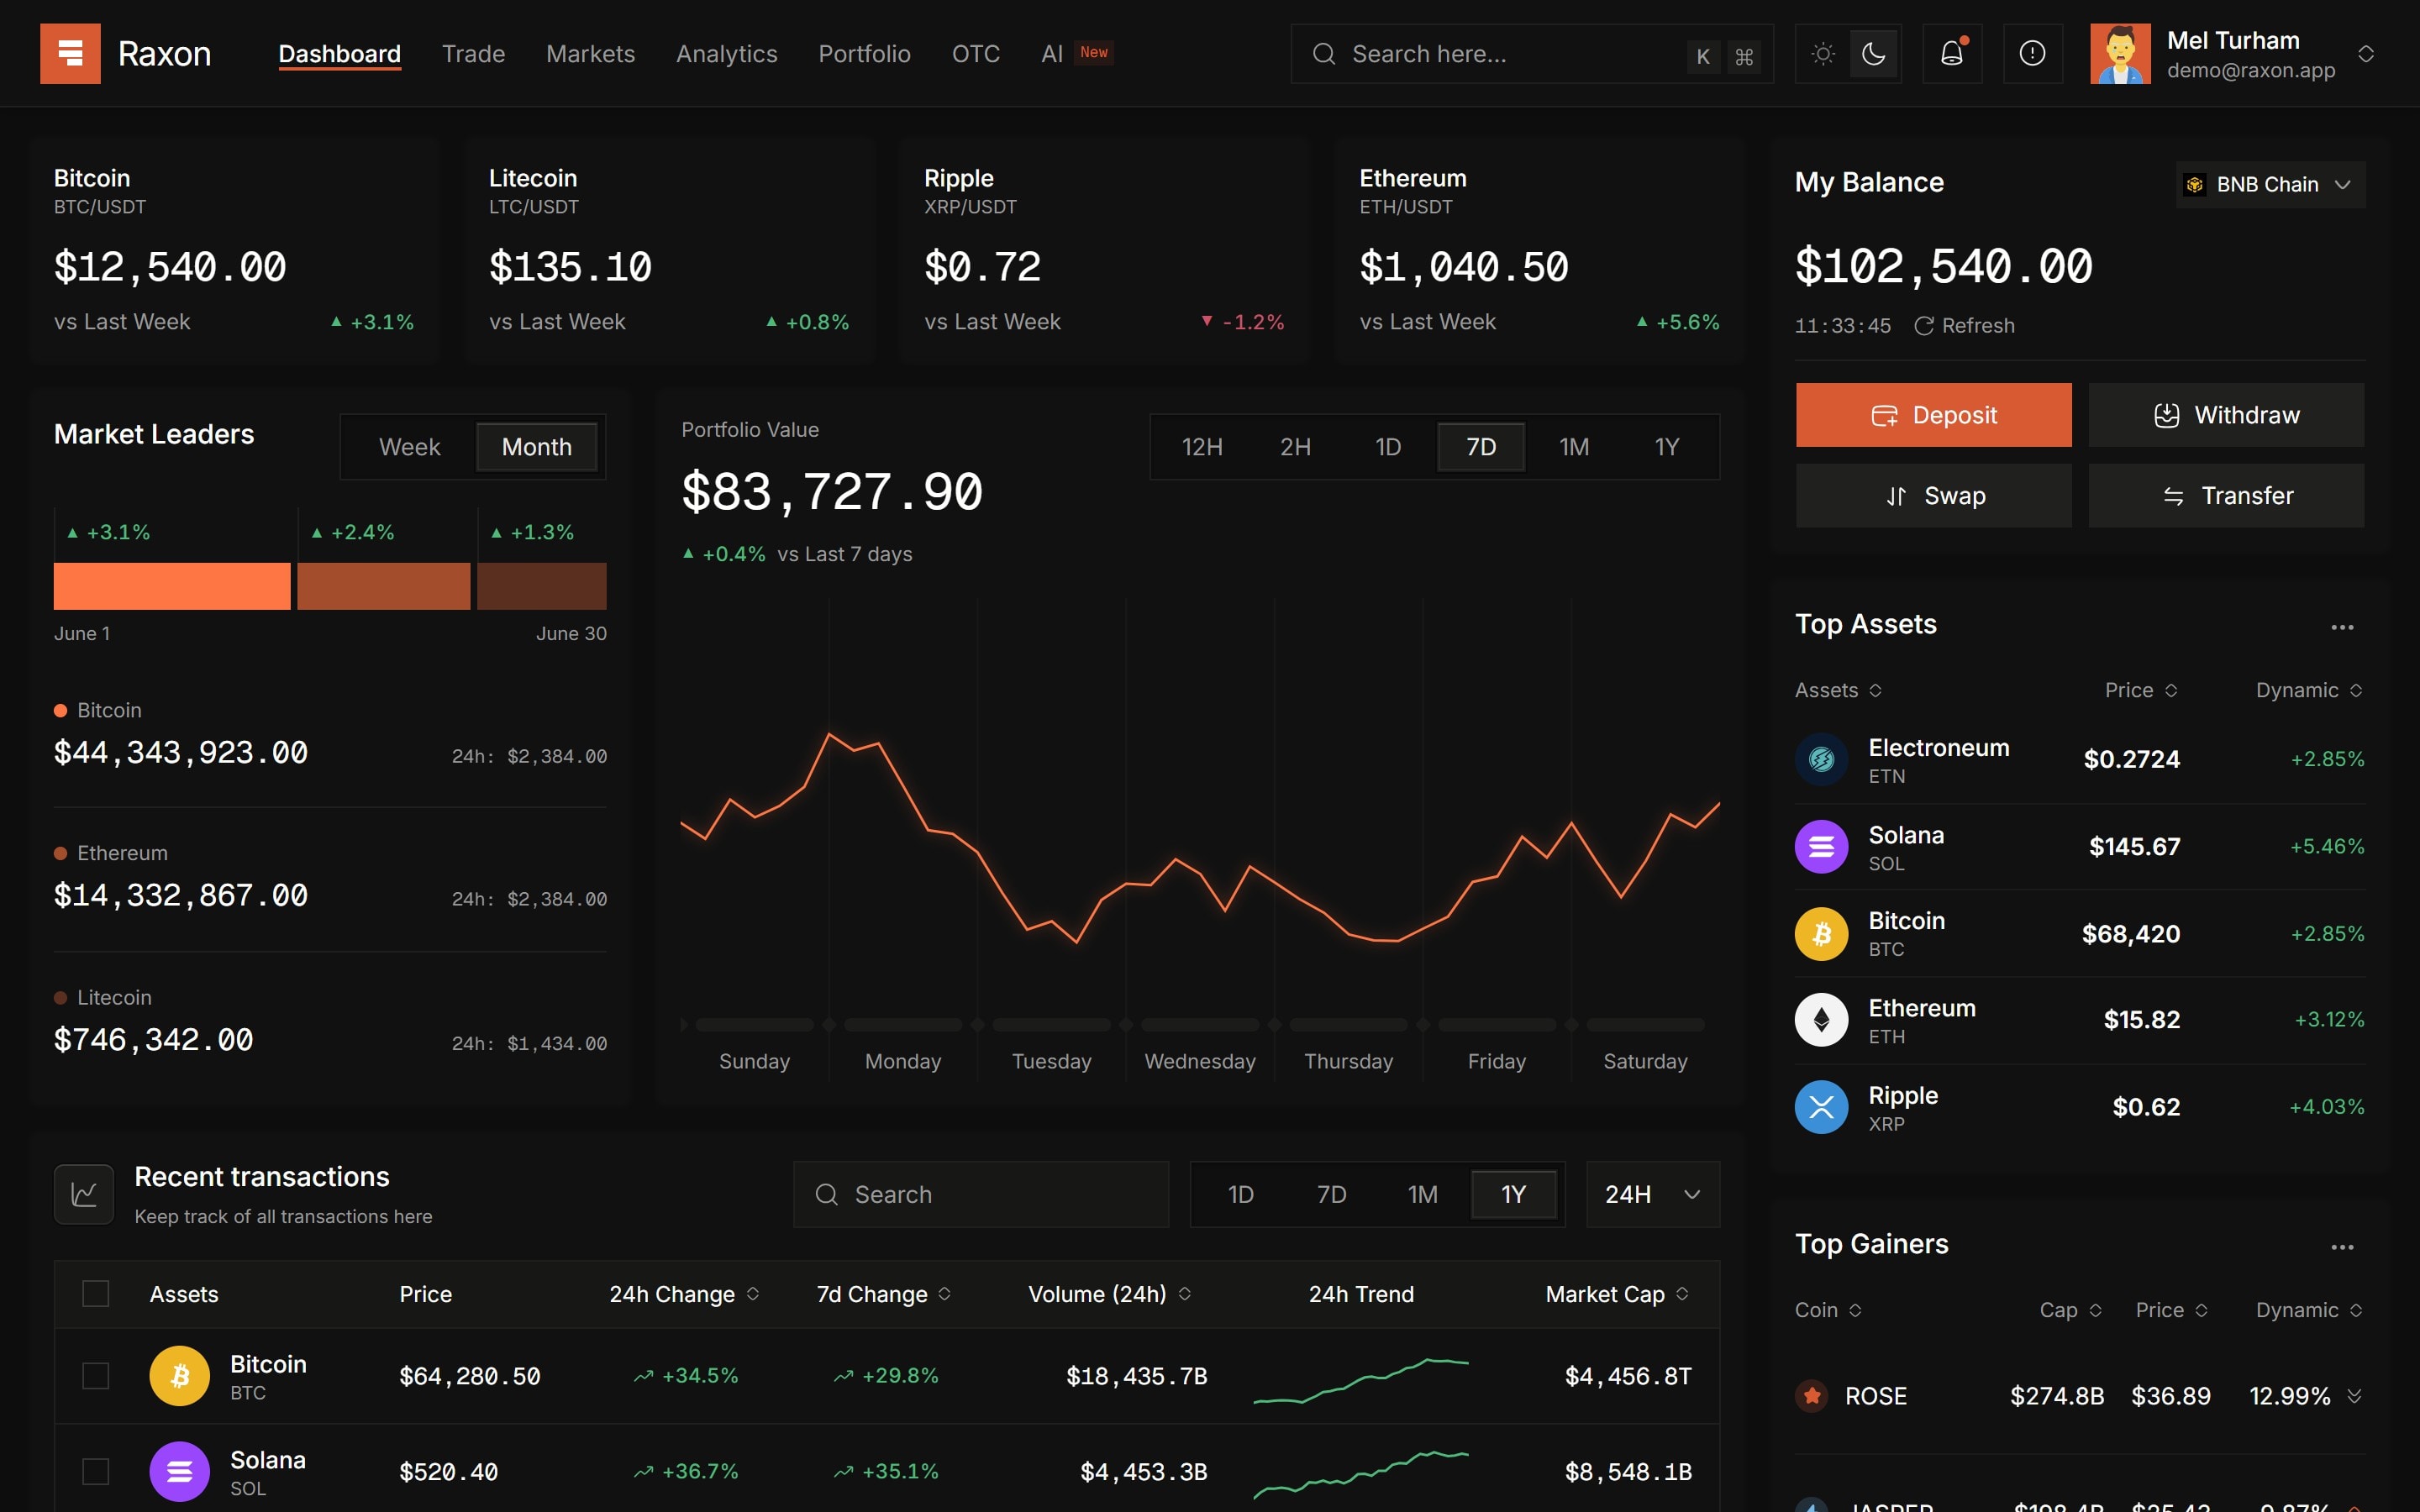The width and height of the screenshot is (2420, 1512).
Task: Switch to dark mode moon icon
Action: point(1873,53)
